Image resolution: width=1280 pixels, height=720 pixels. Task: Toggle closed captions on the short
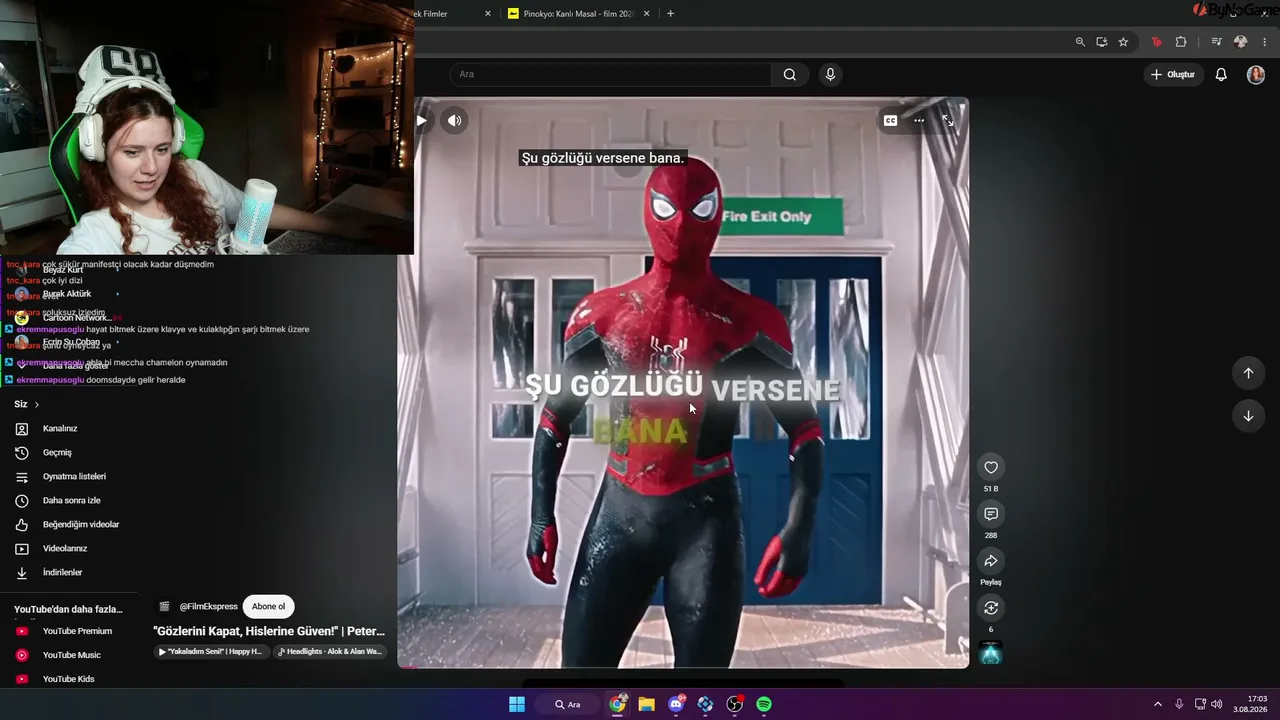tap(890, 121)
